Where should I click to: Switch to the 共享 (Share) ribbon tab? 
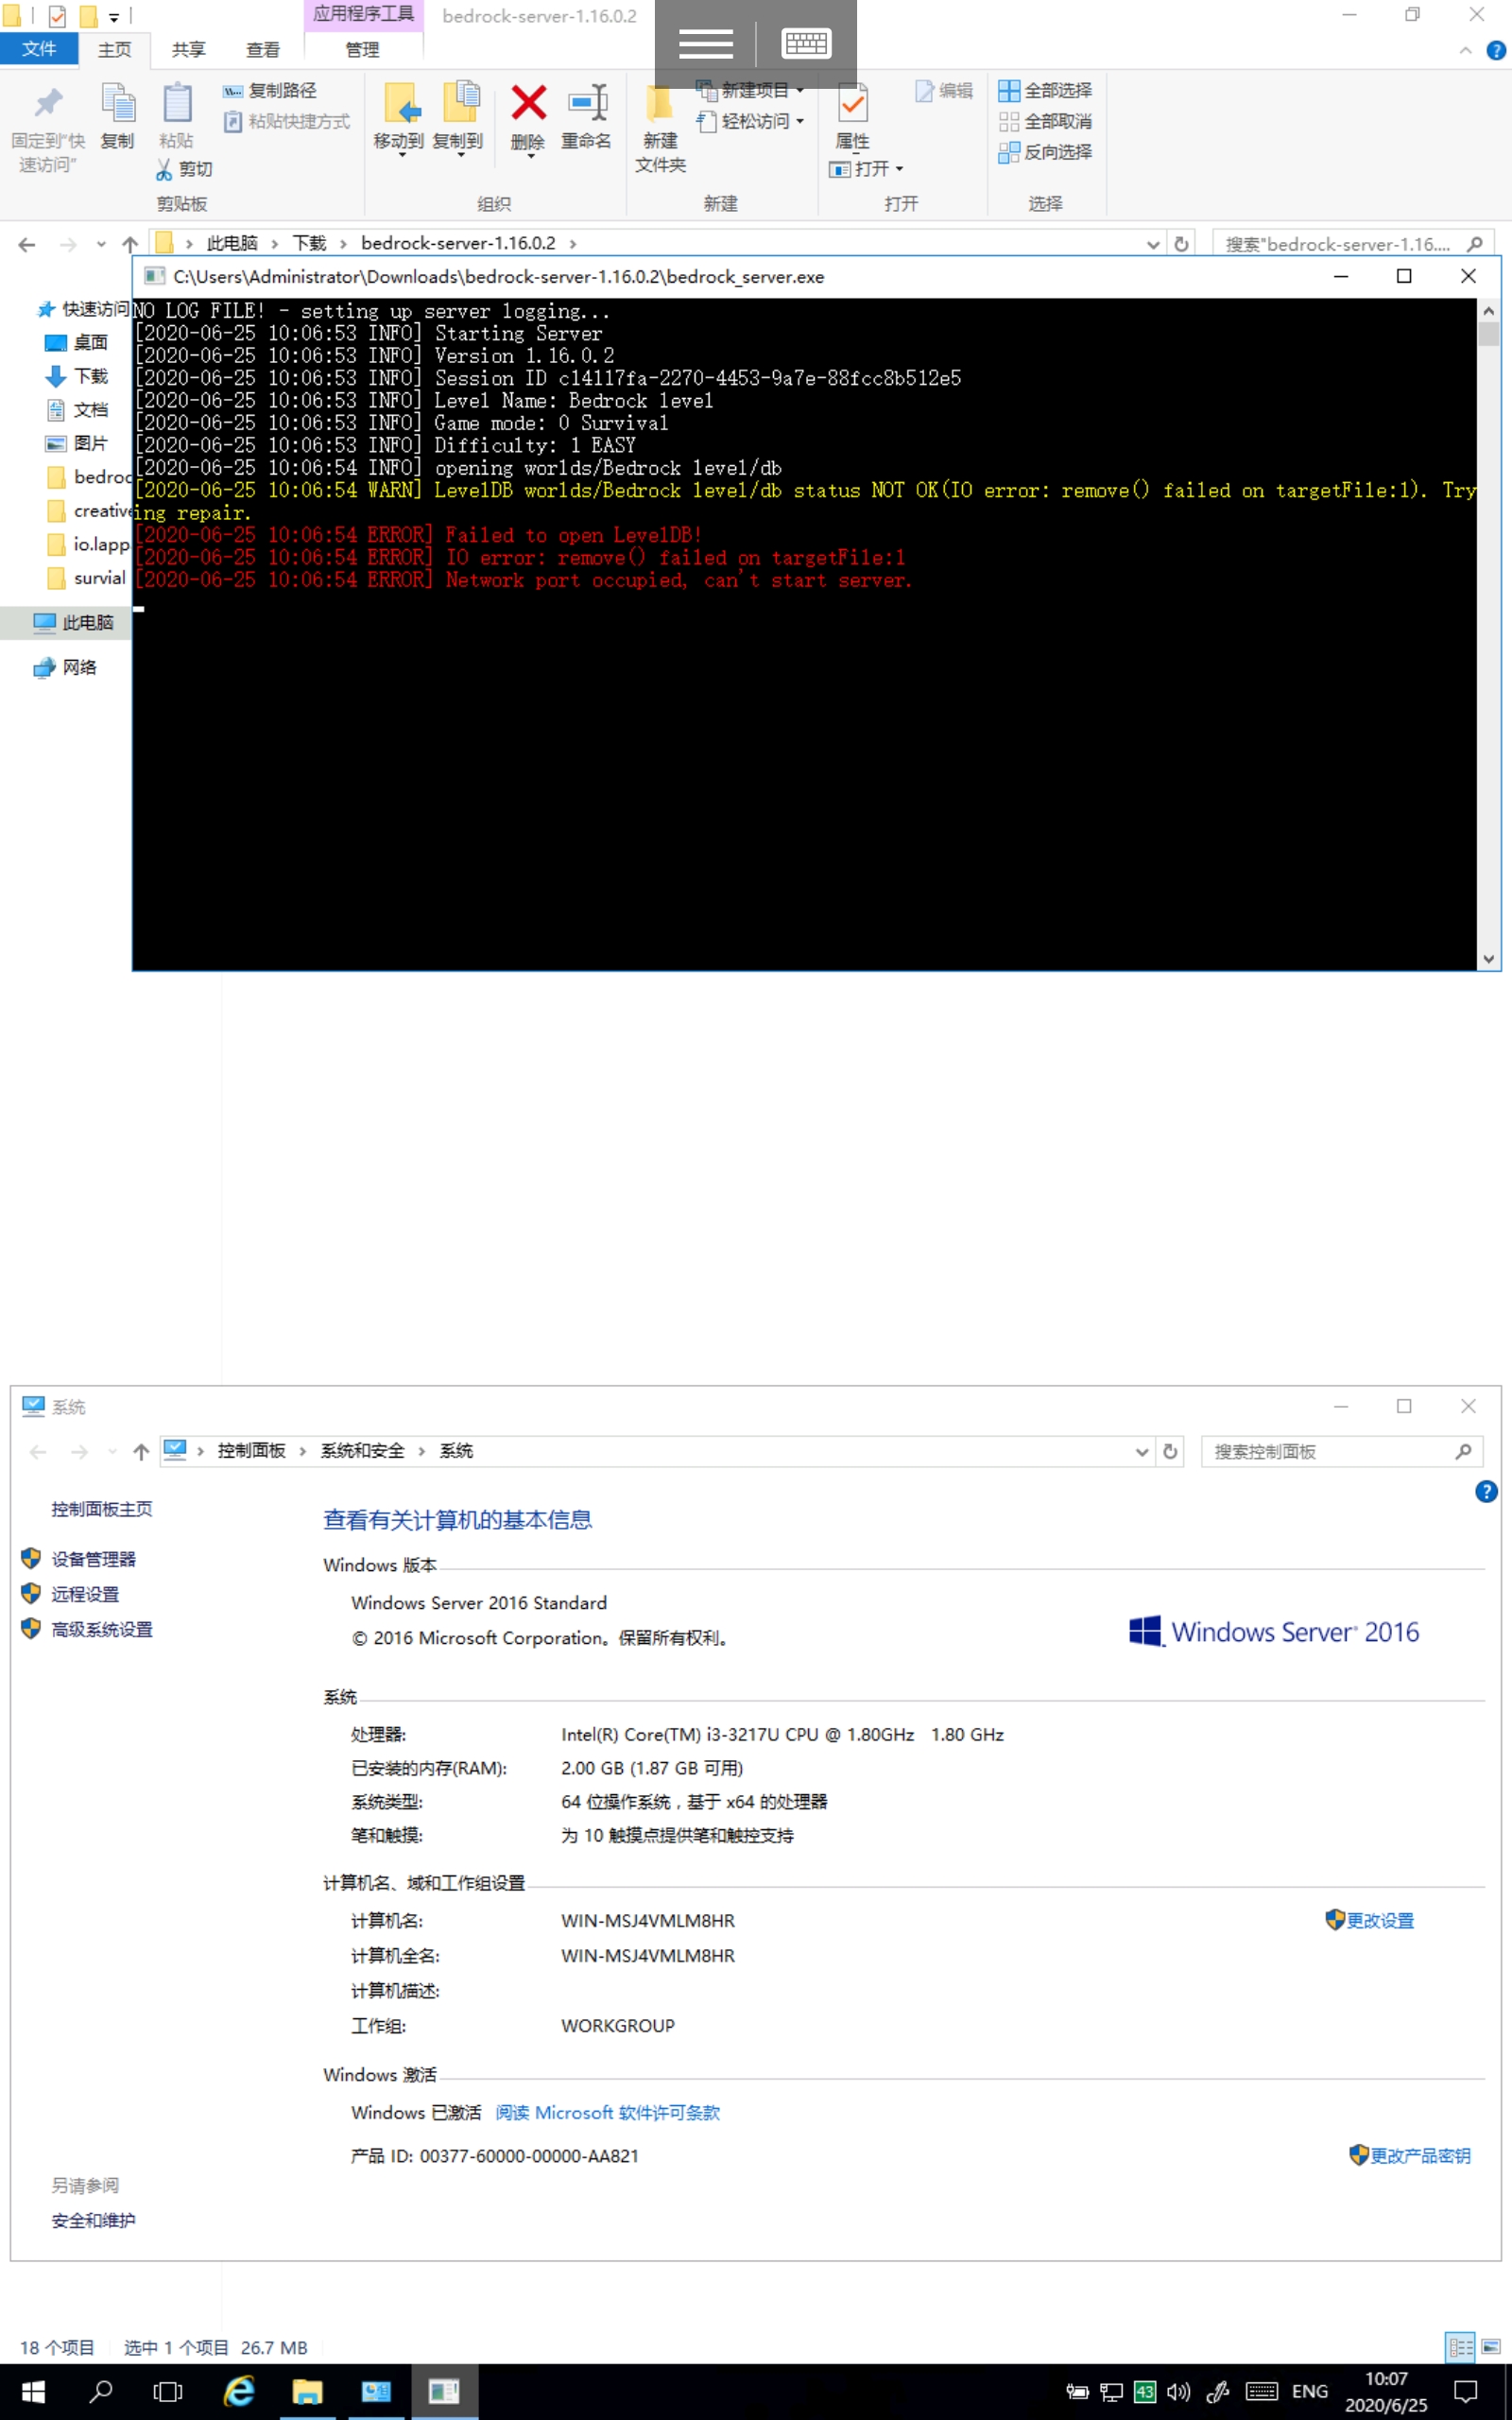pos(188,50)
